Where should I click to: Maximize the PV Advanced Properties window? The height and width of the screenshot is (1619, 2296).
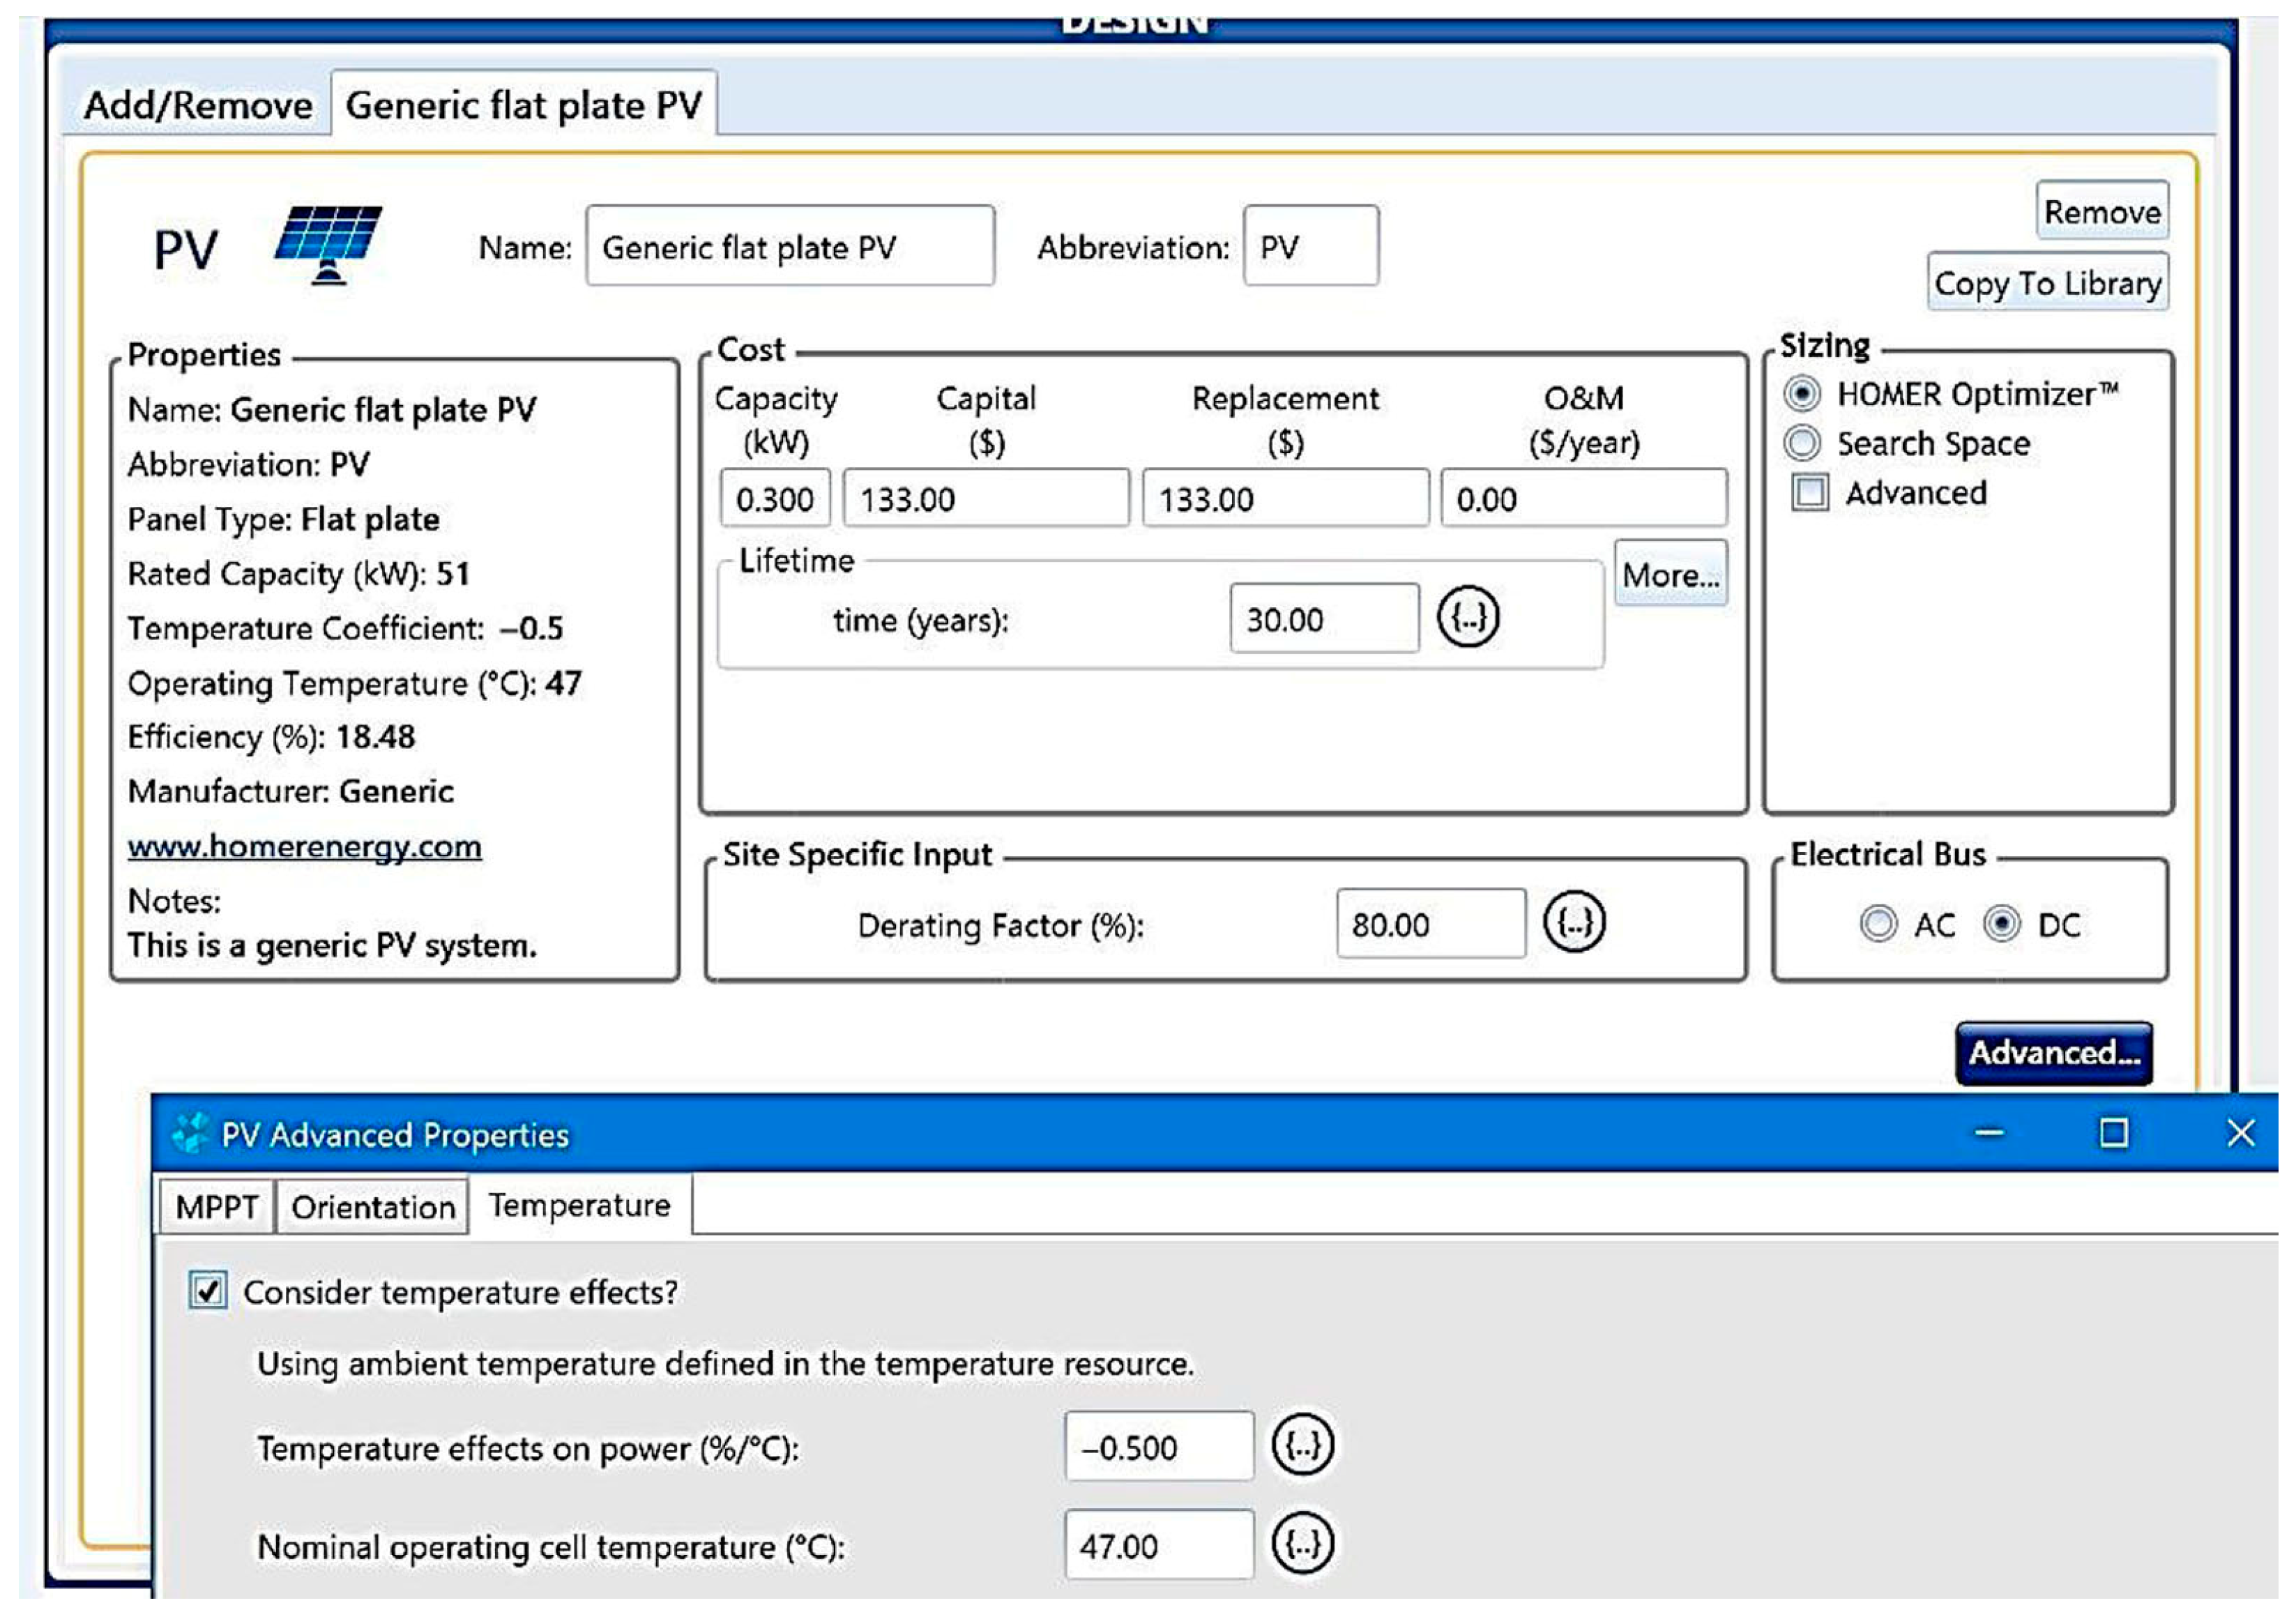(x=2112, y=1133)
